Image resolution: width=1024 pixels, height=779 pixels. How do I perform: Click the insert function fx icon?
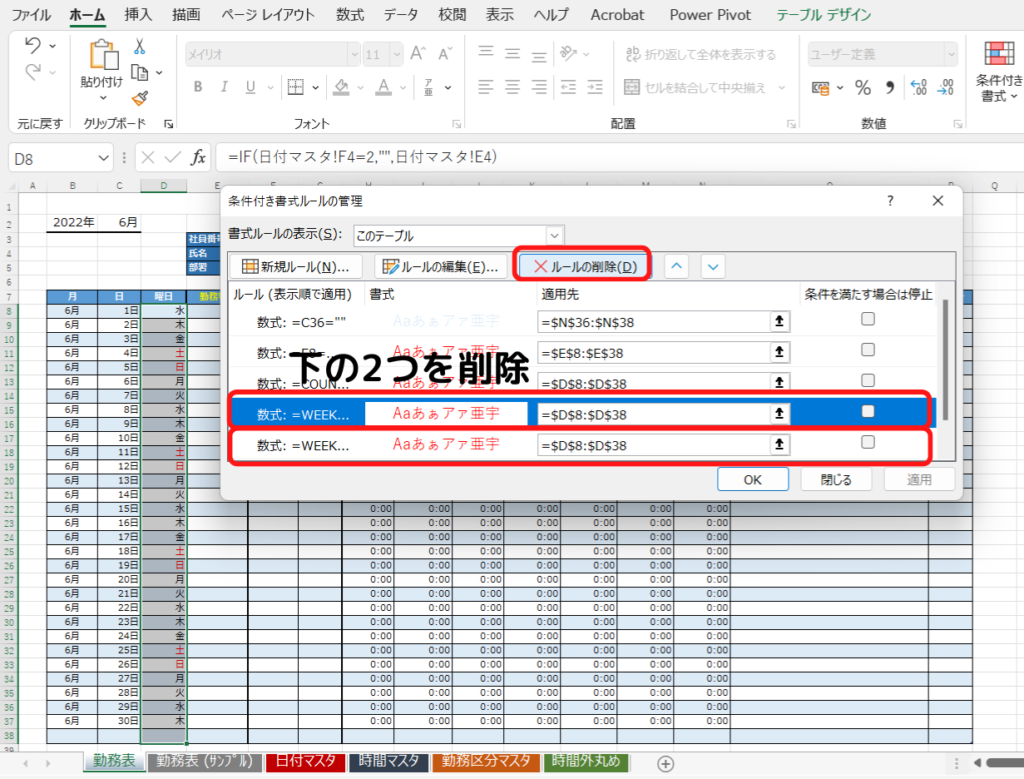198,157
